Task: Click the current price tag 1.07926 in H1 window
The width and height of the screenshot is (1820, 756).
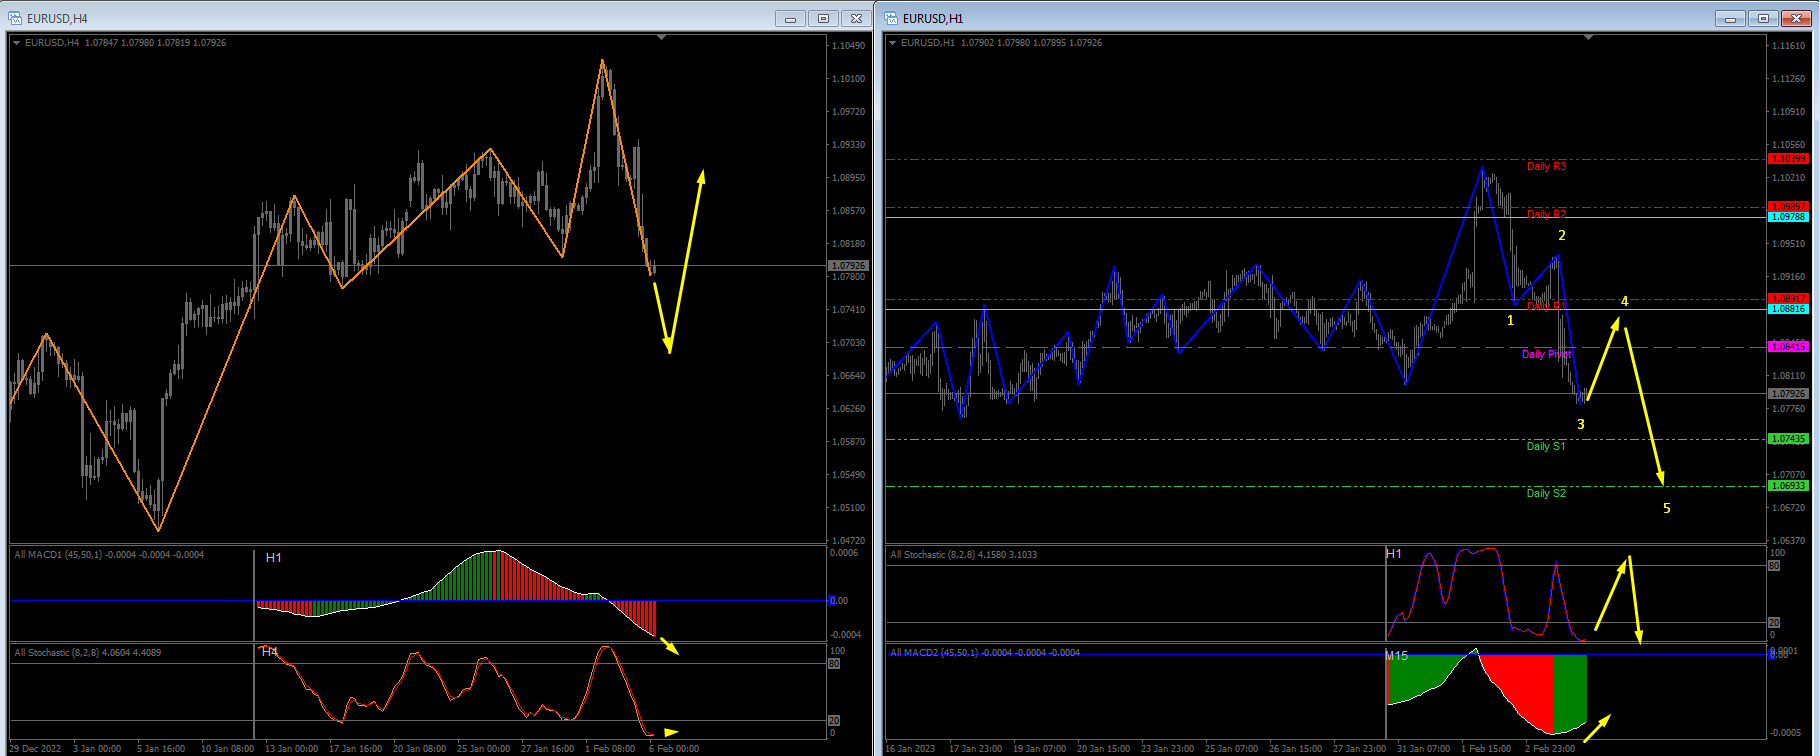Action: coord(1788,394)
